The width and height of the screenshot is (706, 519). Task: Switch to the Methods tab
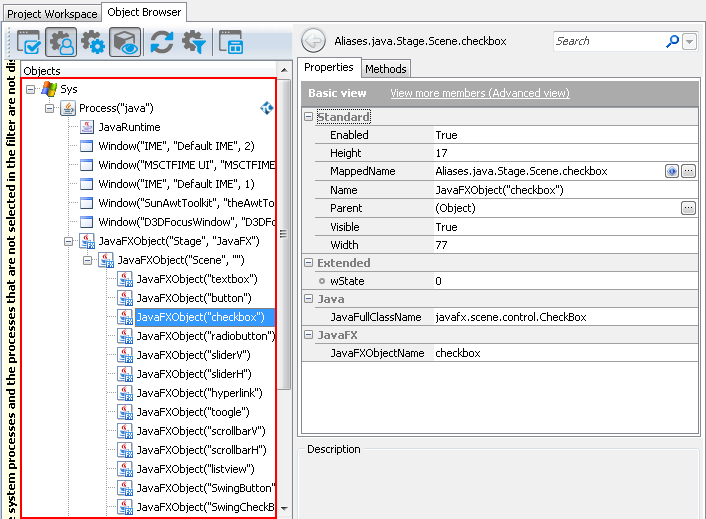tap(385, 69)
